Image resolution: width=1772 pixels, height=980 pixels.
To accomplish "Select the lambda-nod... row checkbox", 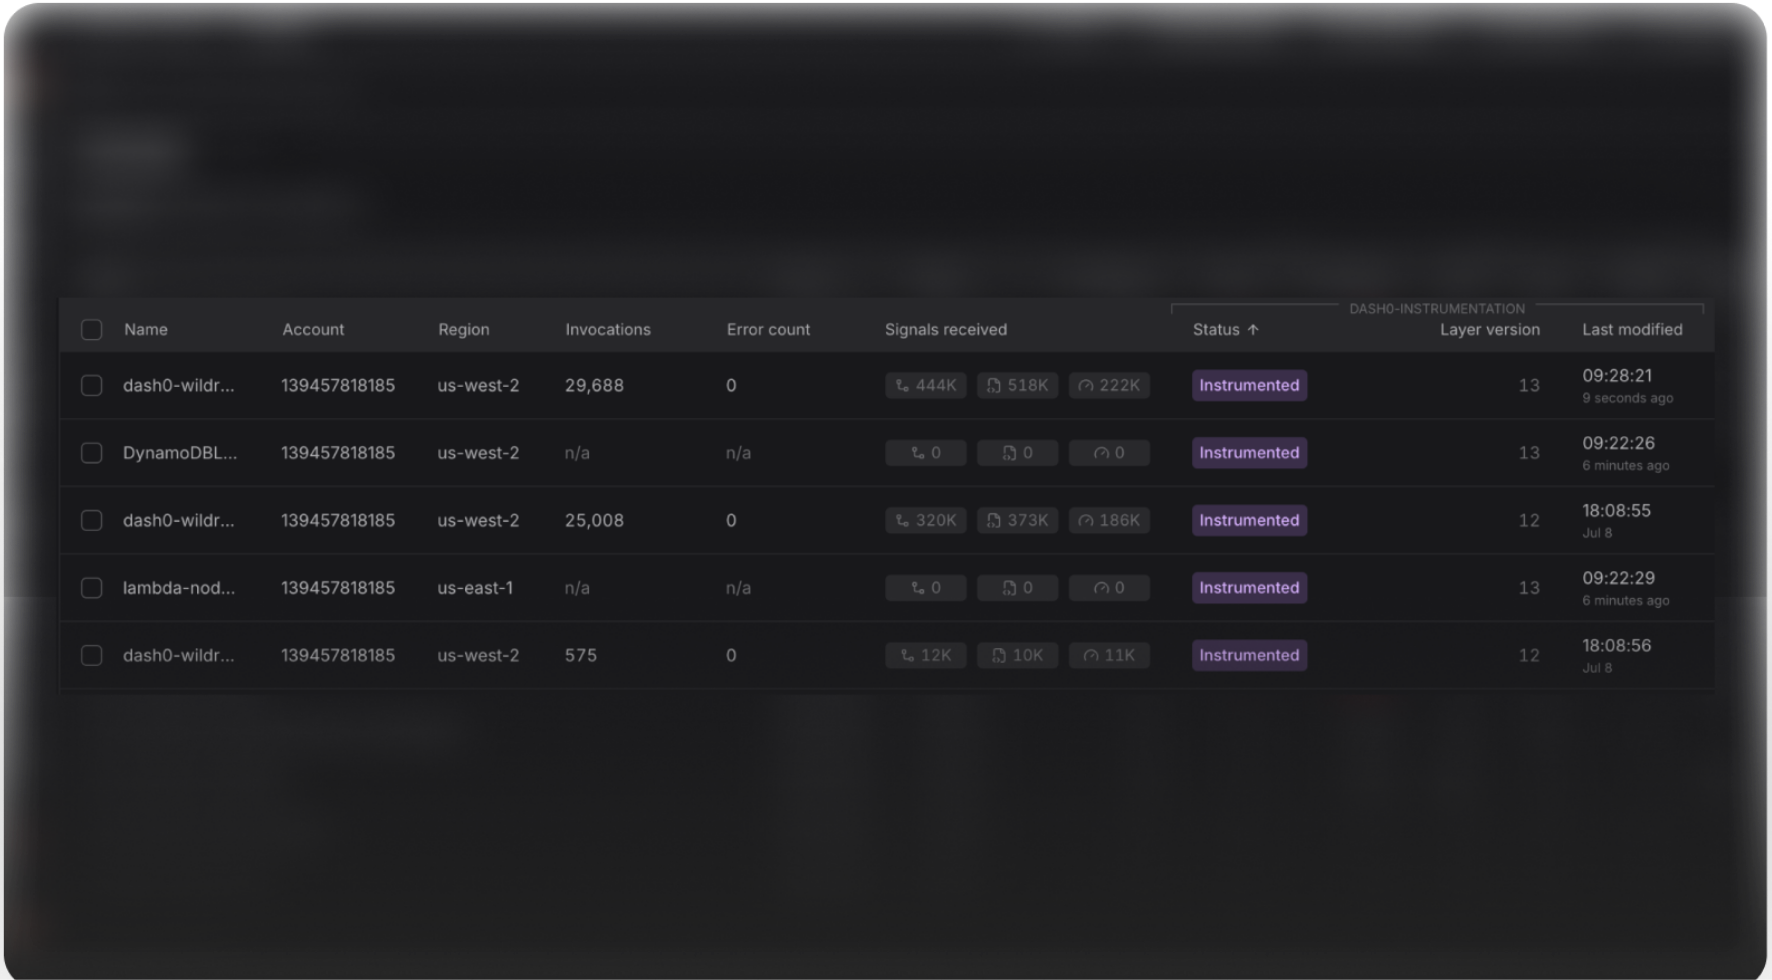I will pyautogui.click(x=91, y=588).
